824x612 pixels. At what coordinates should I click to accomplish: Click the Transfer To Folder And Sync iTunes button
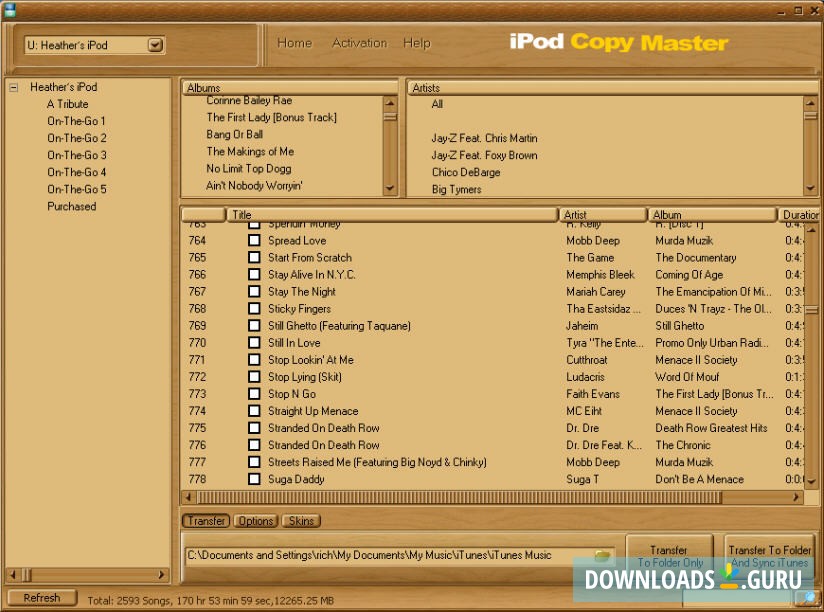769,555
